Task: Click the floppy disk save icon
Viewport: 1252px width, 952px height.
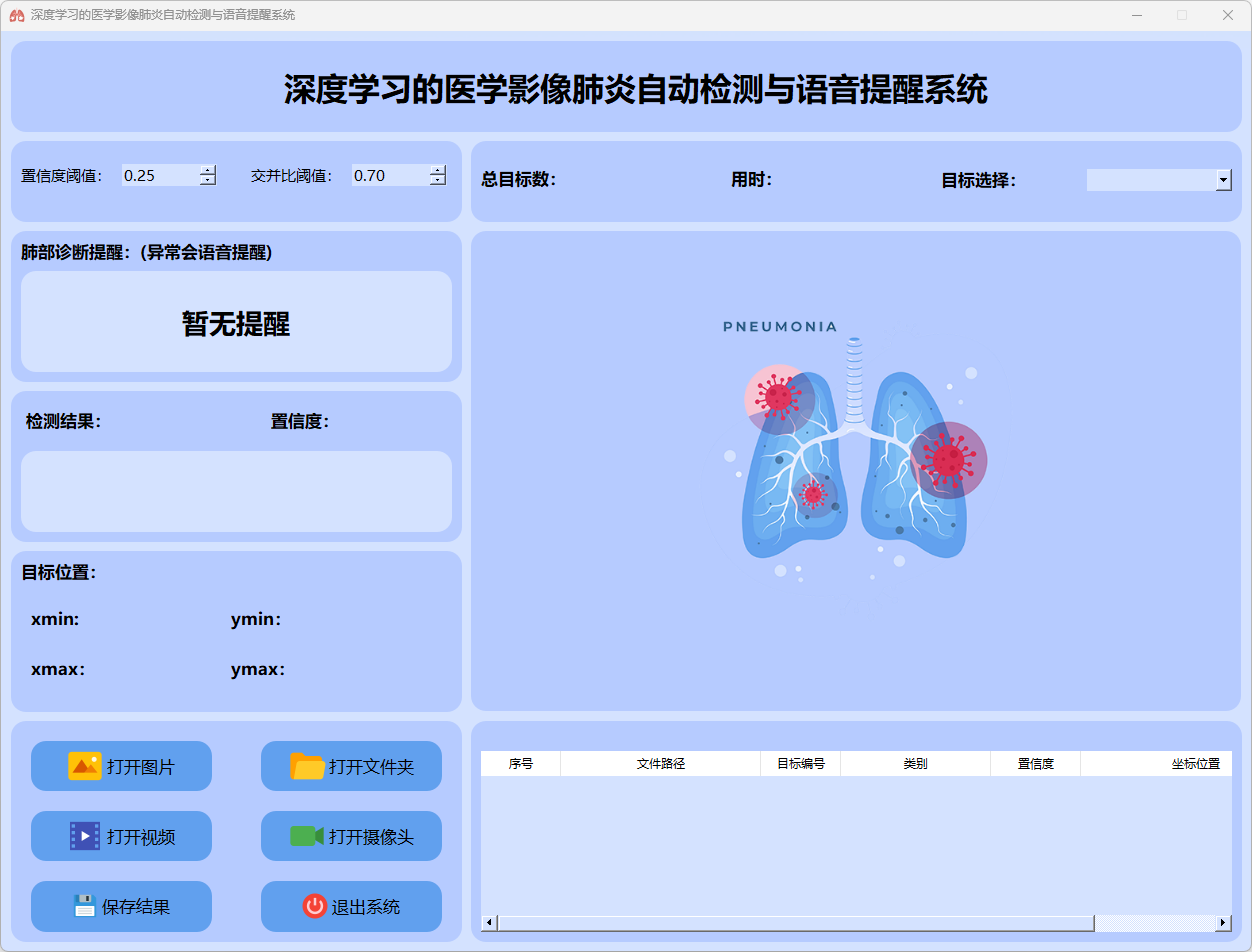Action: pos(84,906)
